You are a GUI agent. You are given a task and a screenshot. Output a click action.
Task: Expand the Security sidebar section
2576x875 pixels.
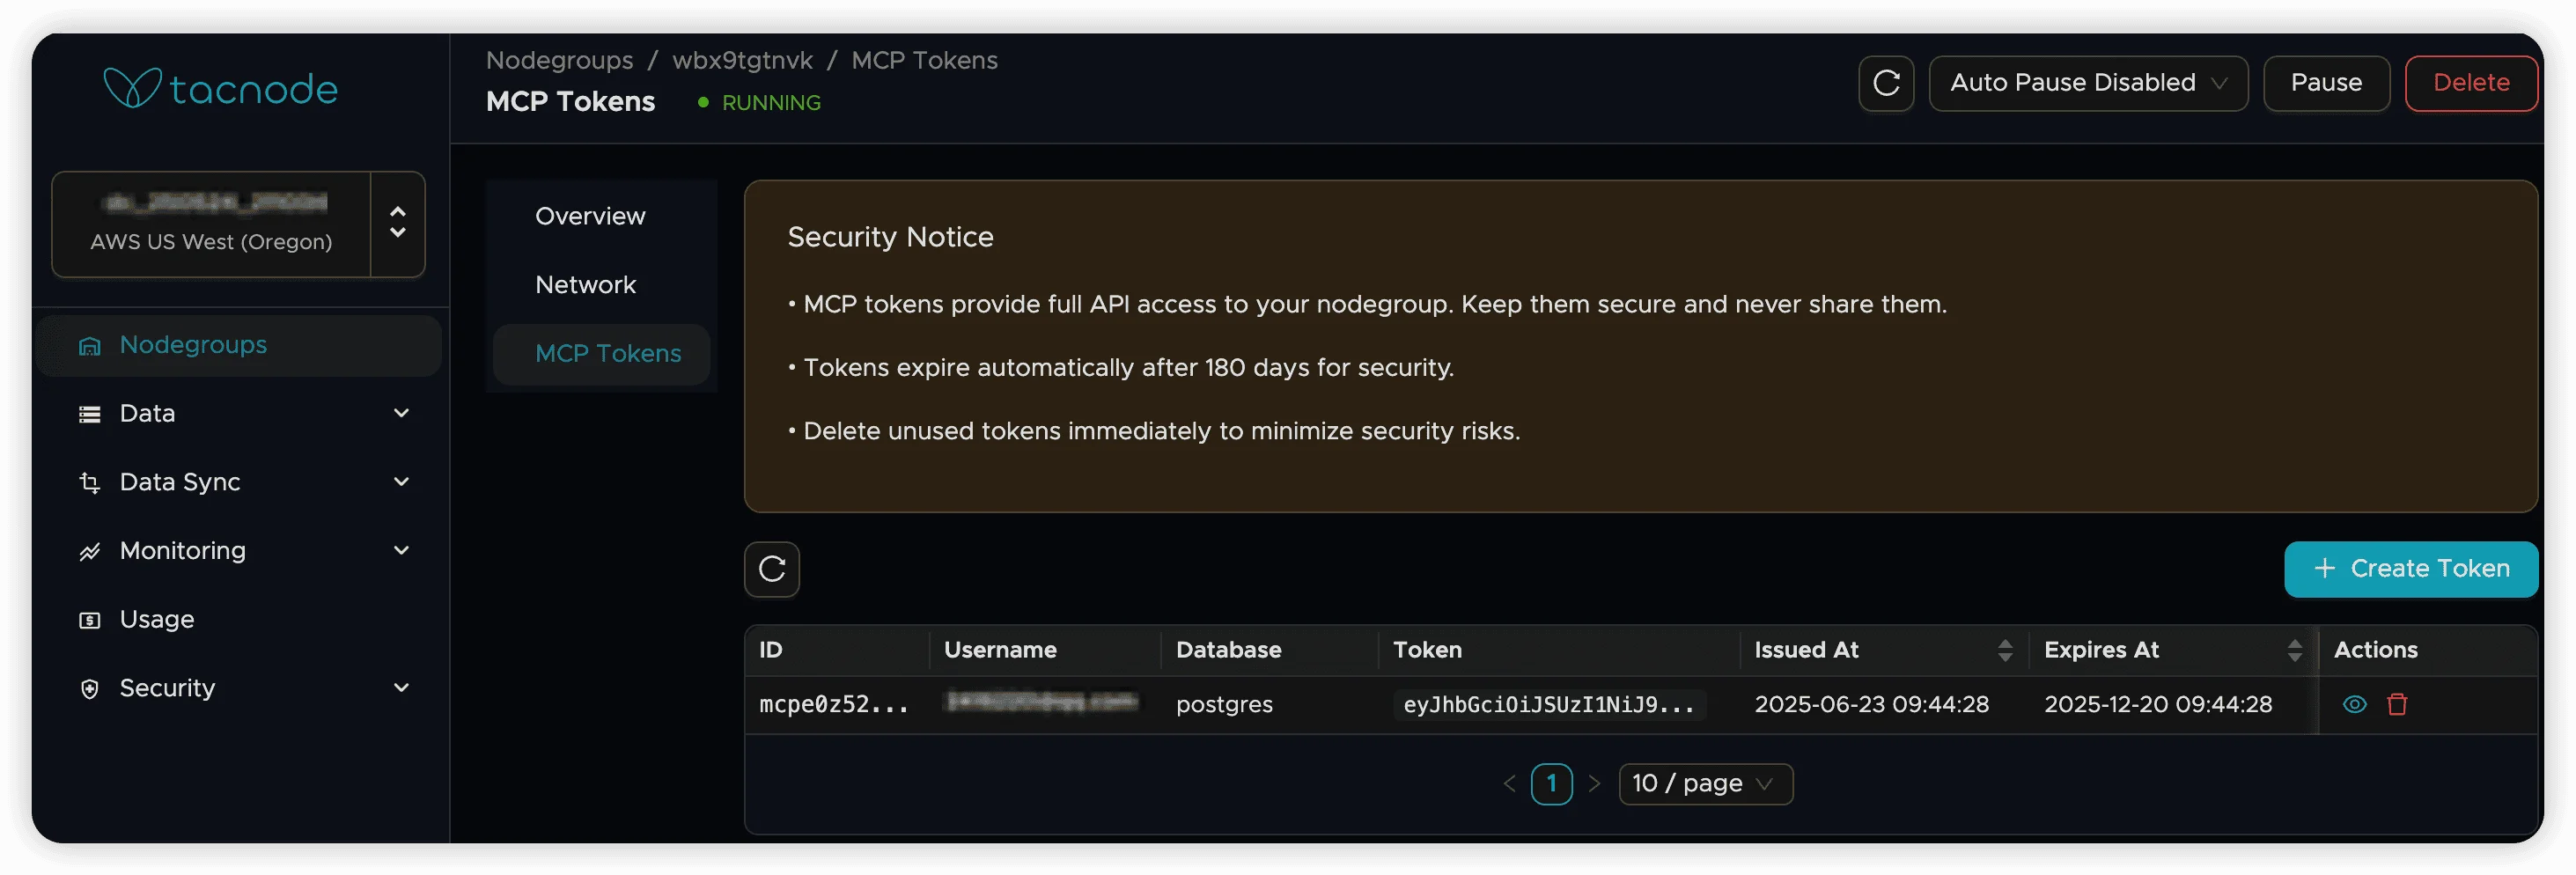point(401,688)
